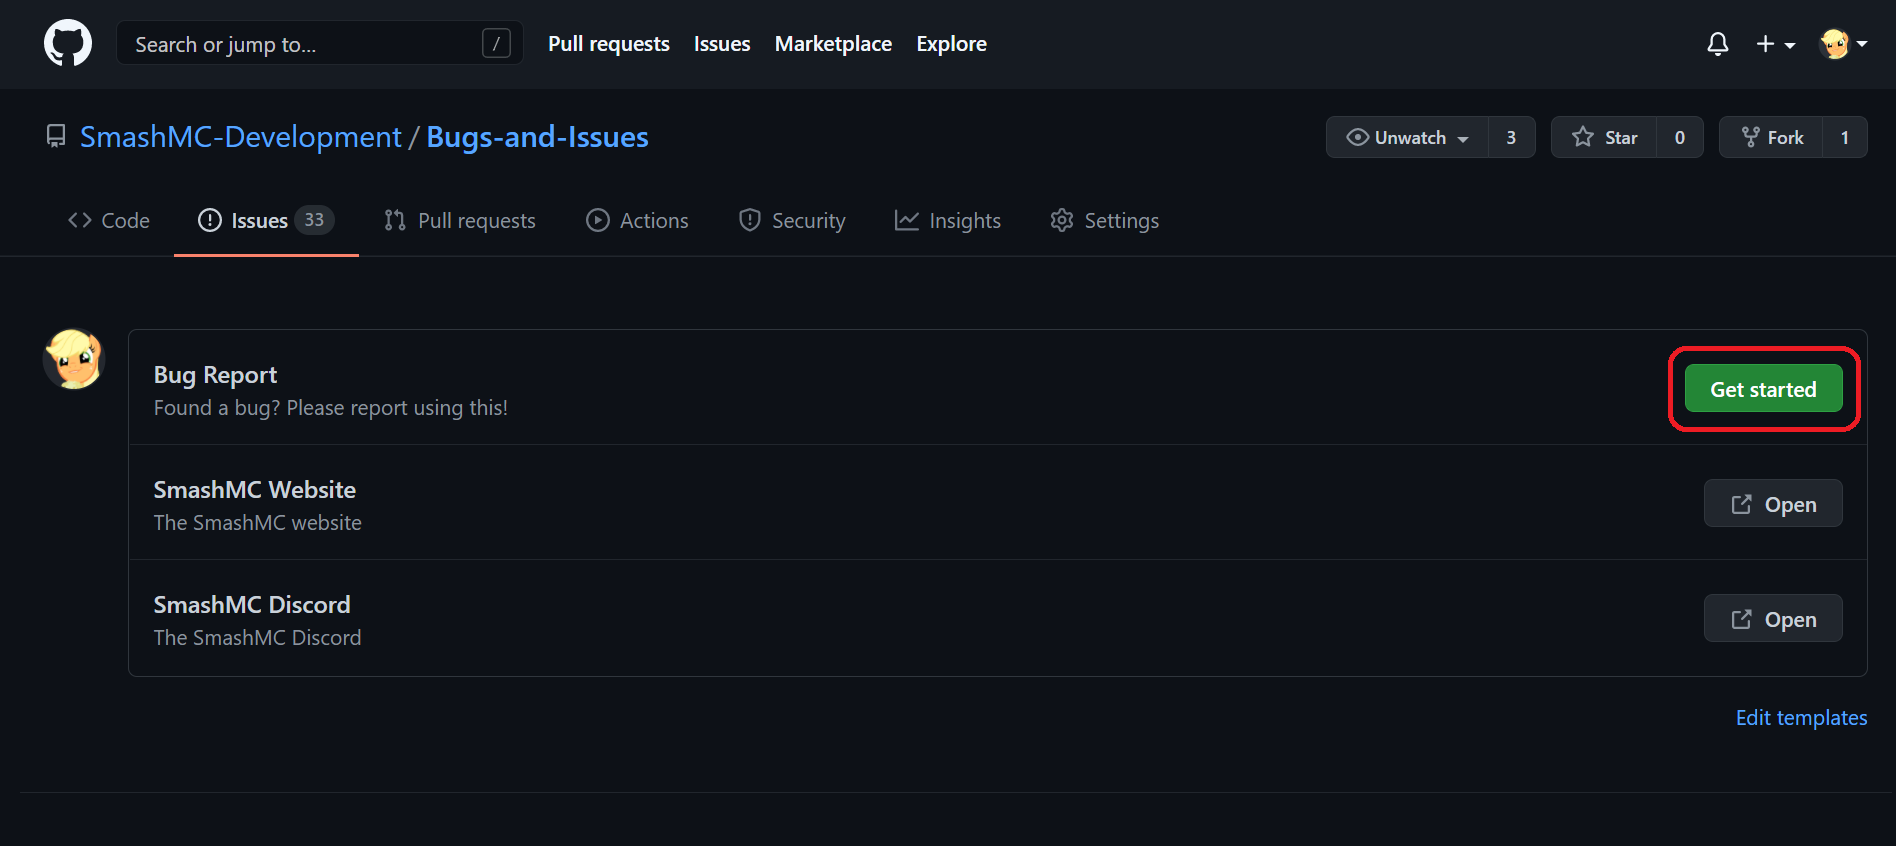
Task: Open Issues in top navigation bar
Action: [722, 44]
